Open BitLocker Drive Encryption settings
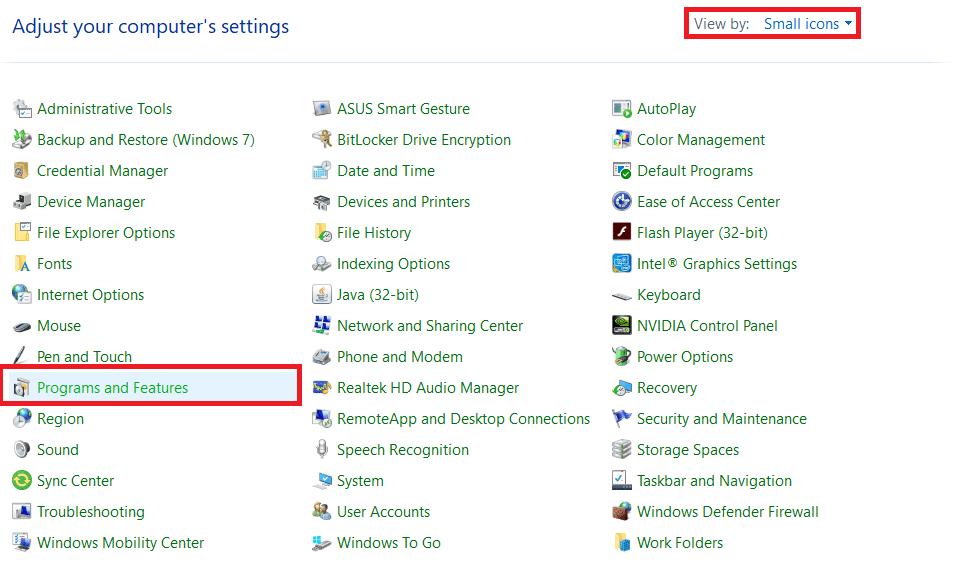This screenshot has height=581, width=961. [423, 140]
